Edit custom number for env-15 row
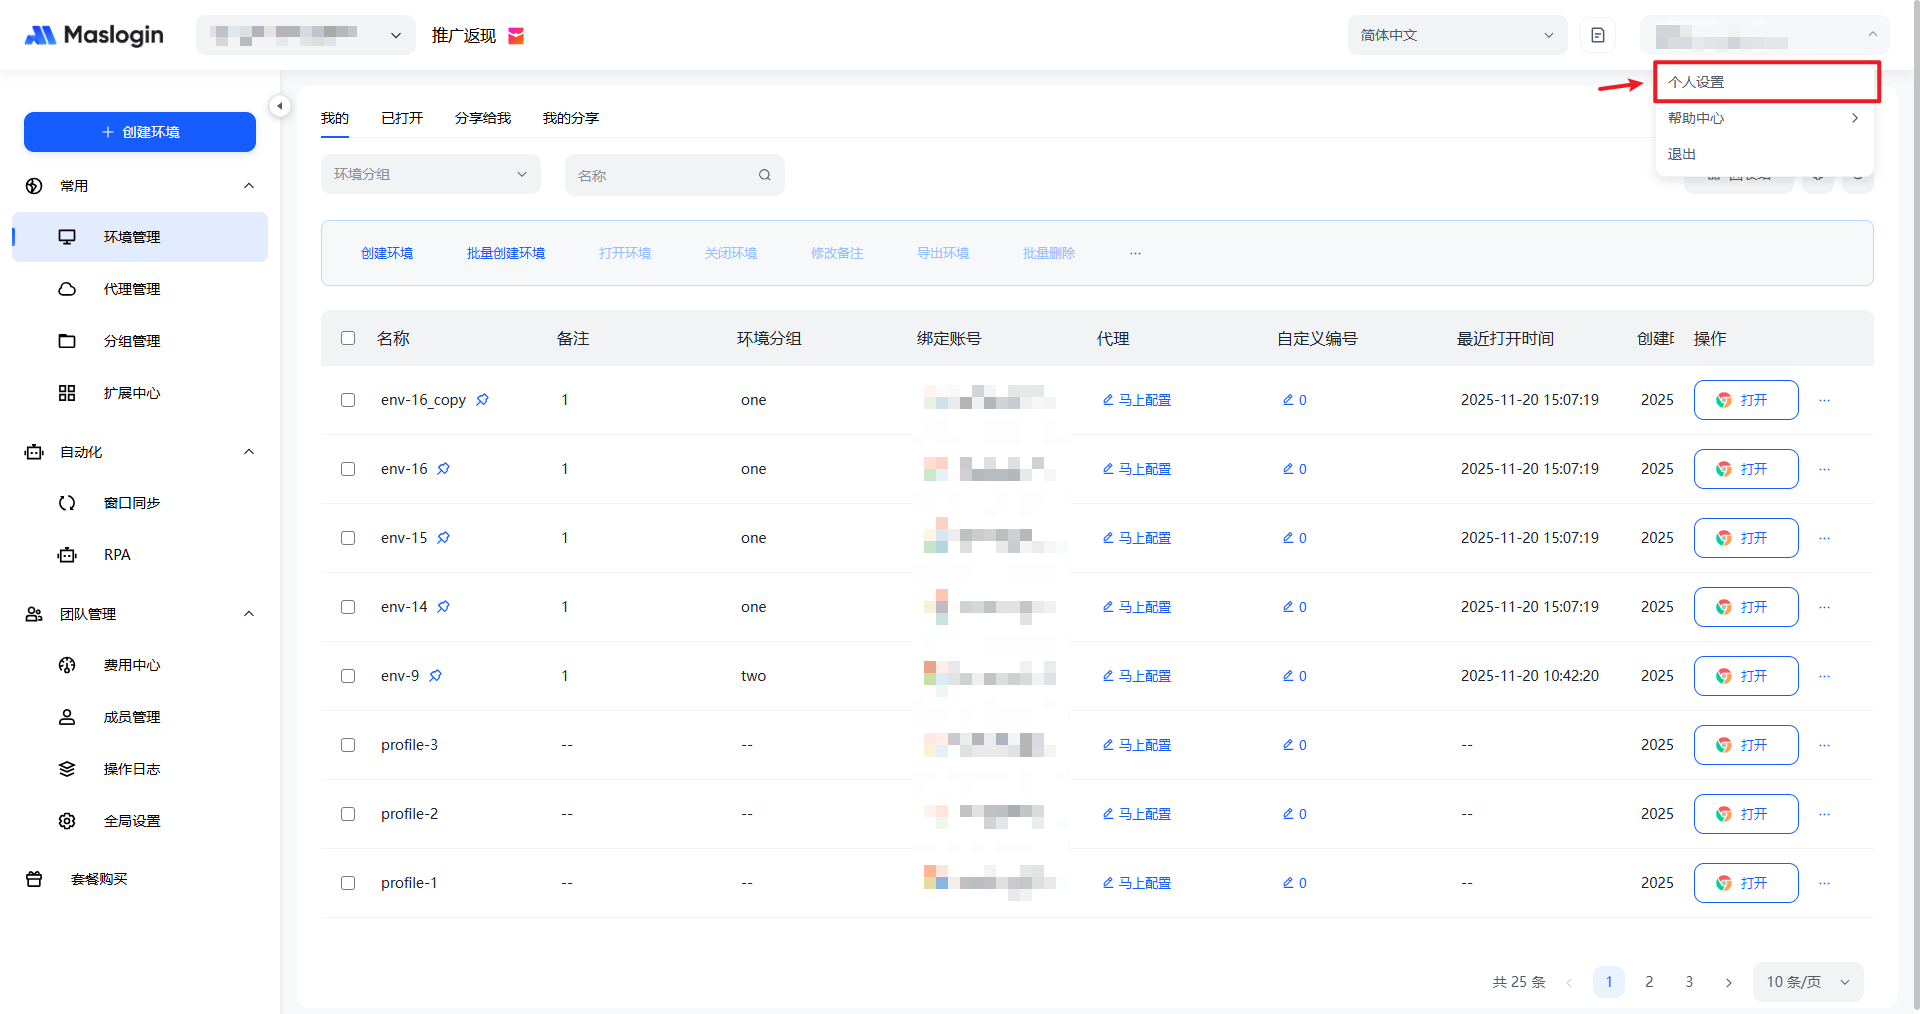1920x1014 pixels. click(1294, 538)
